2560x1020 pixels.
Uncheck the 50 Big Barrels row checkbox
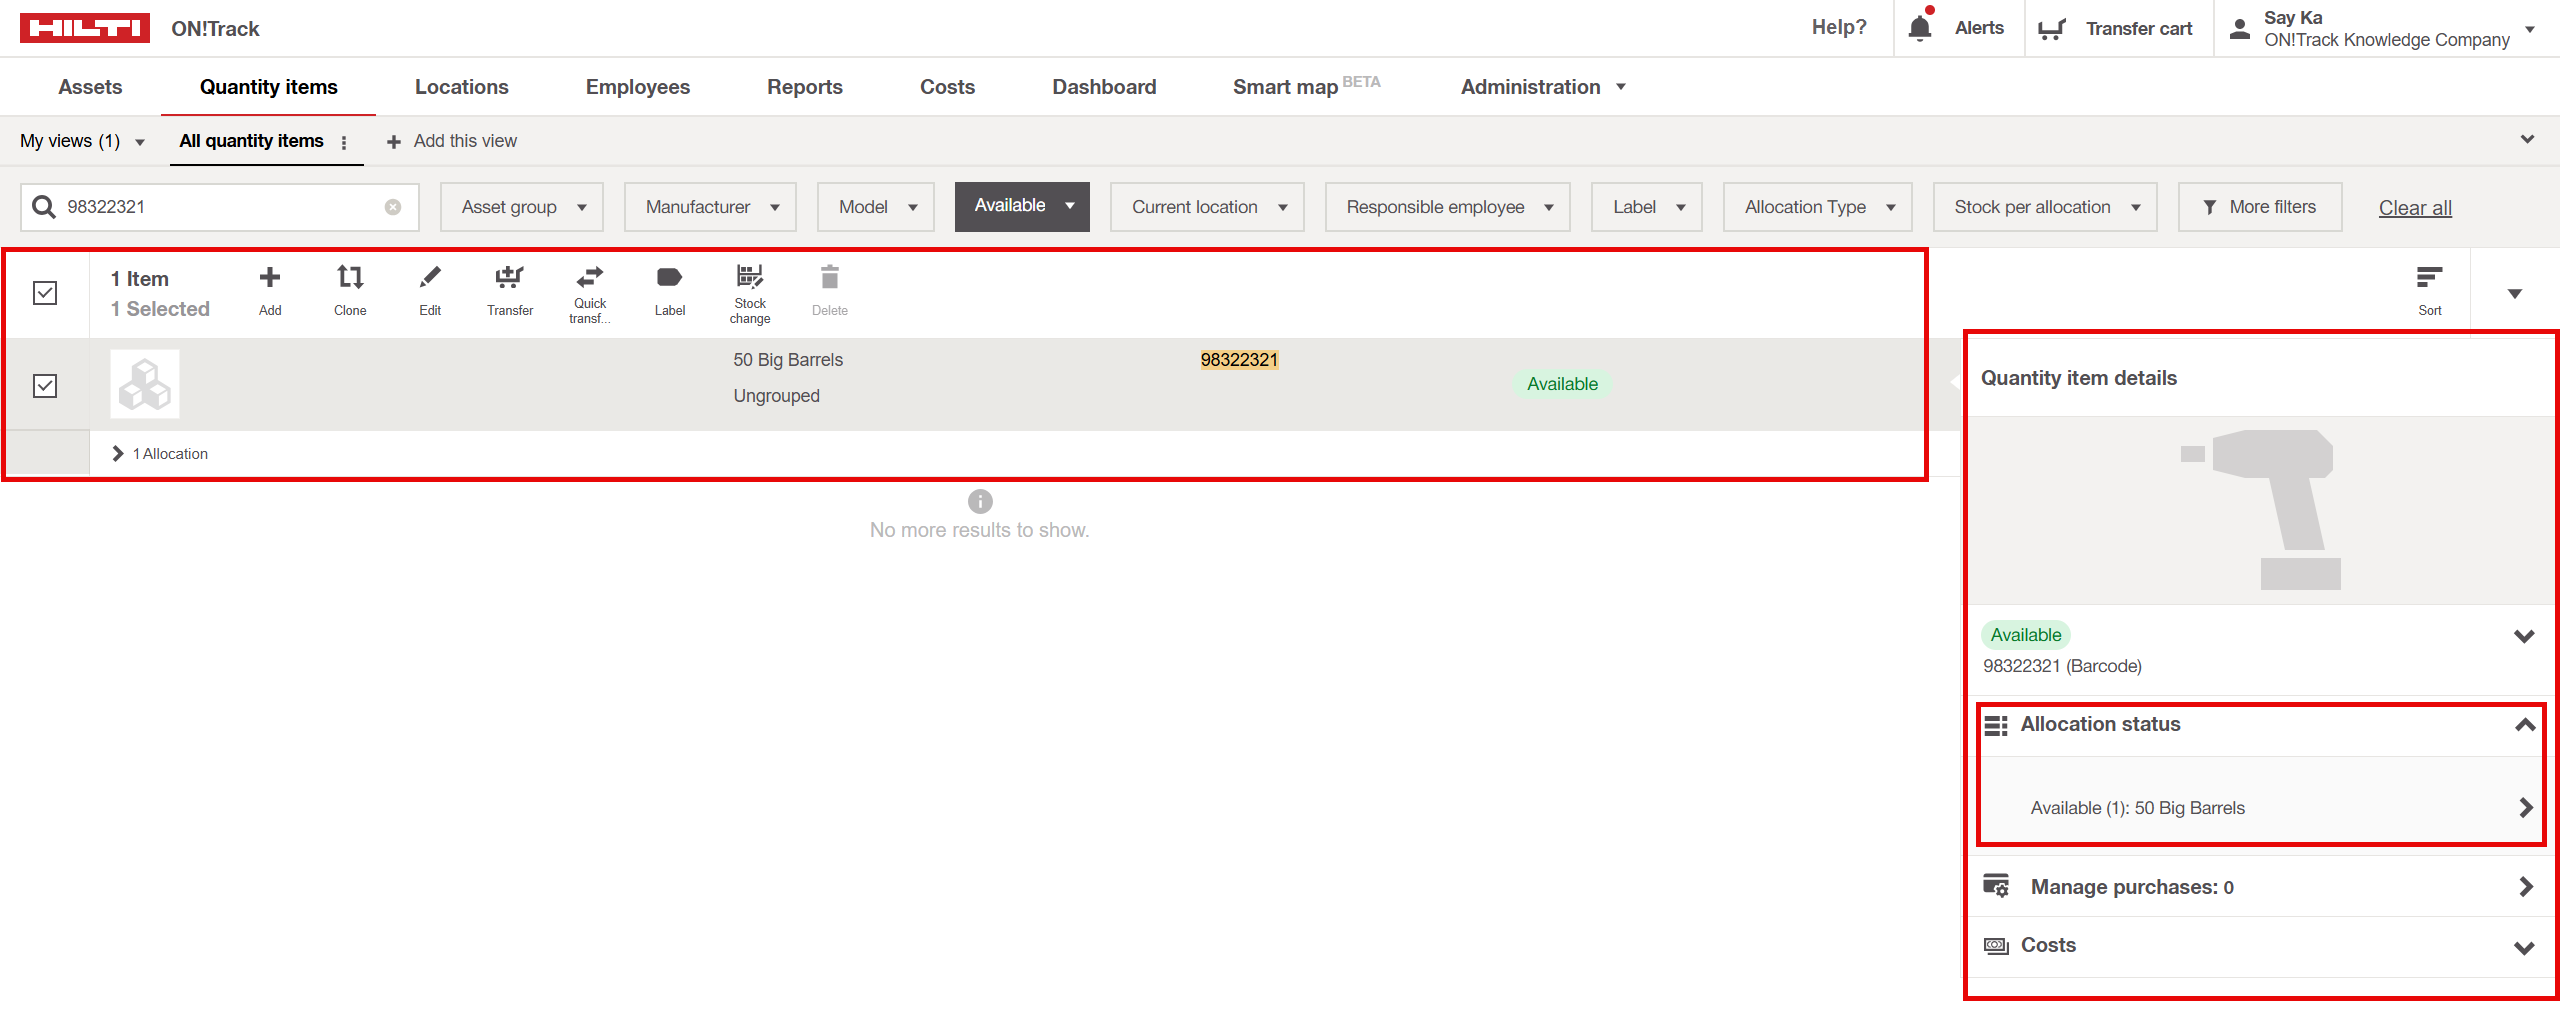coord(45,386)
